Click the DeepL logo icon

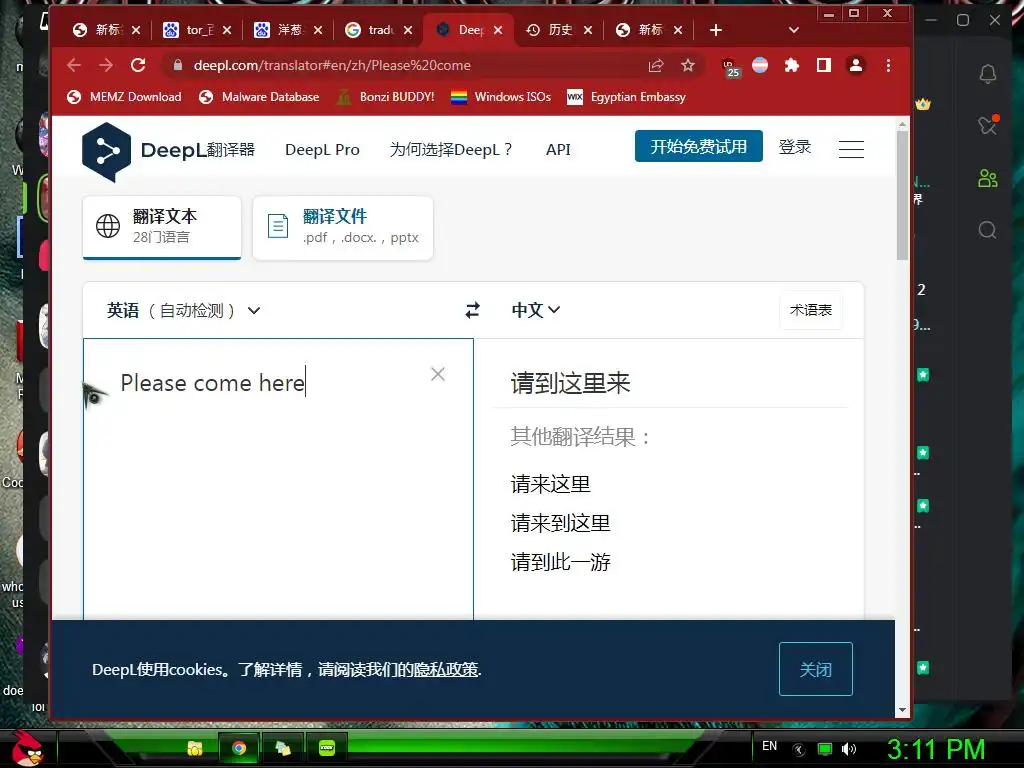coord(106,152)
